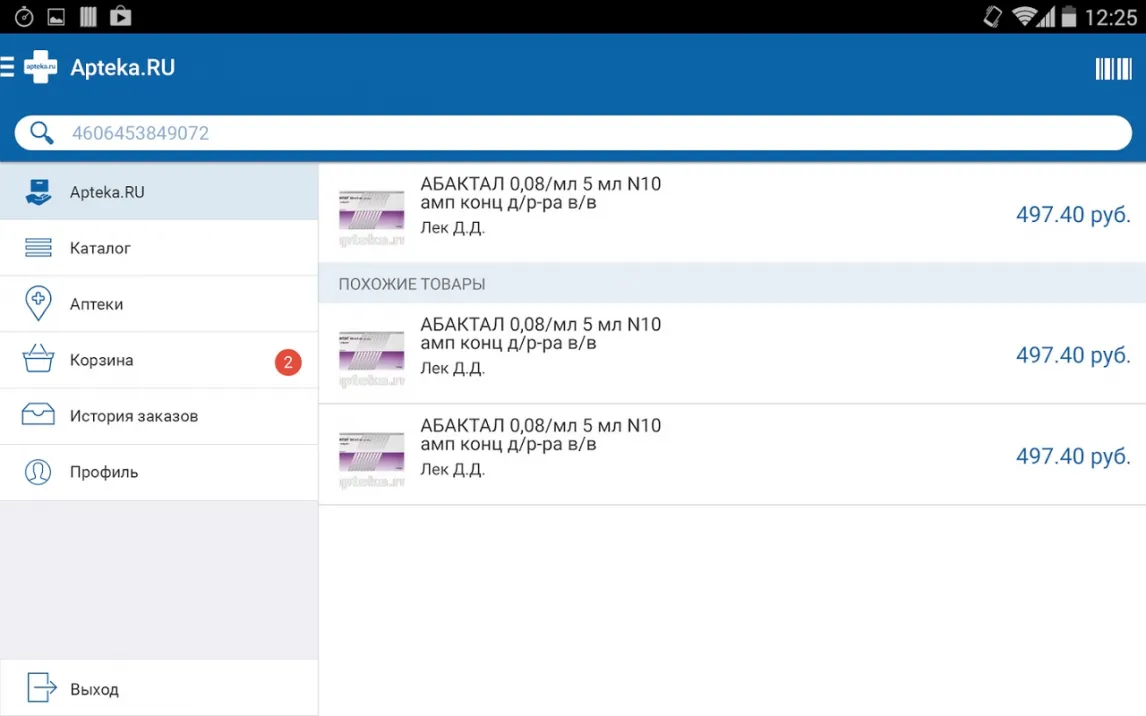Tap the Каталог list icon

(x=38, y=248)
